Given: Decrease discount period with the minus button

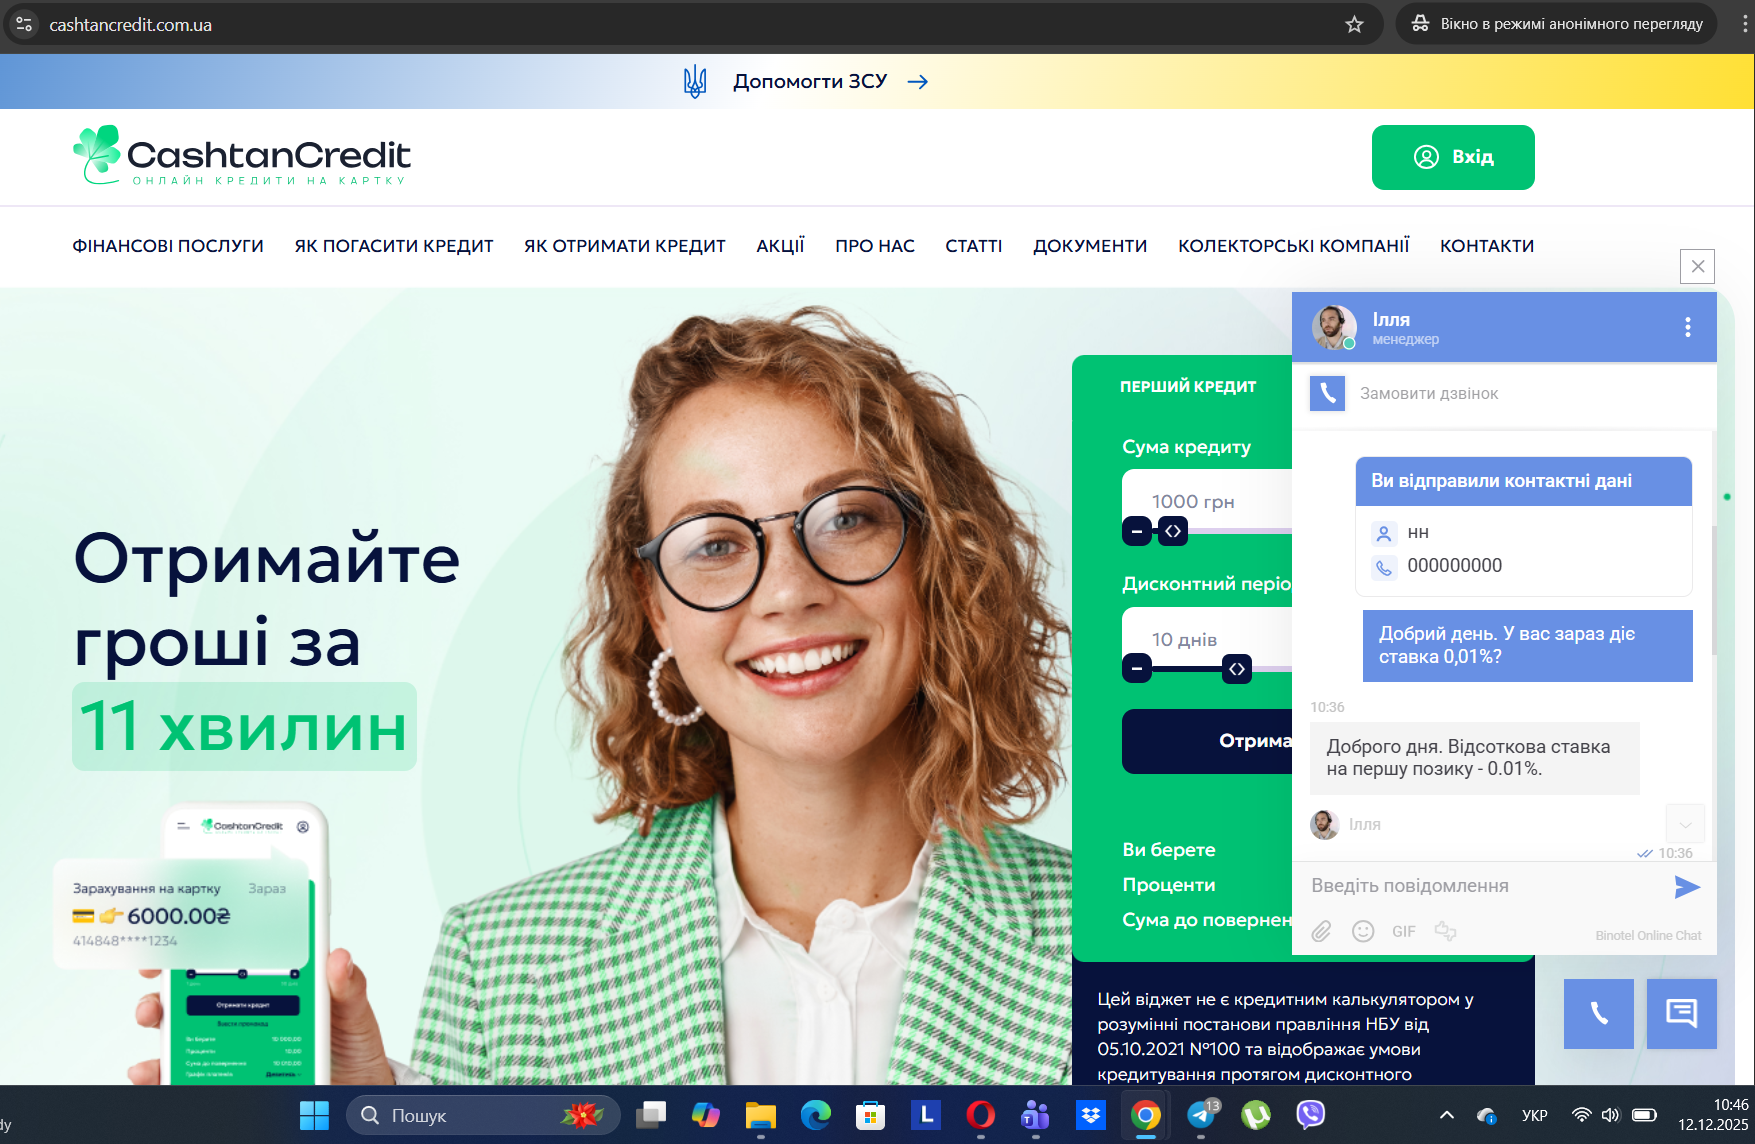Looking at the screenshot, I should [1137, 668].
